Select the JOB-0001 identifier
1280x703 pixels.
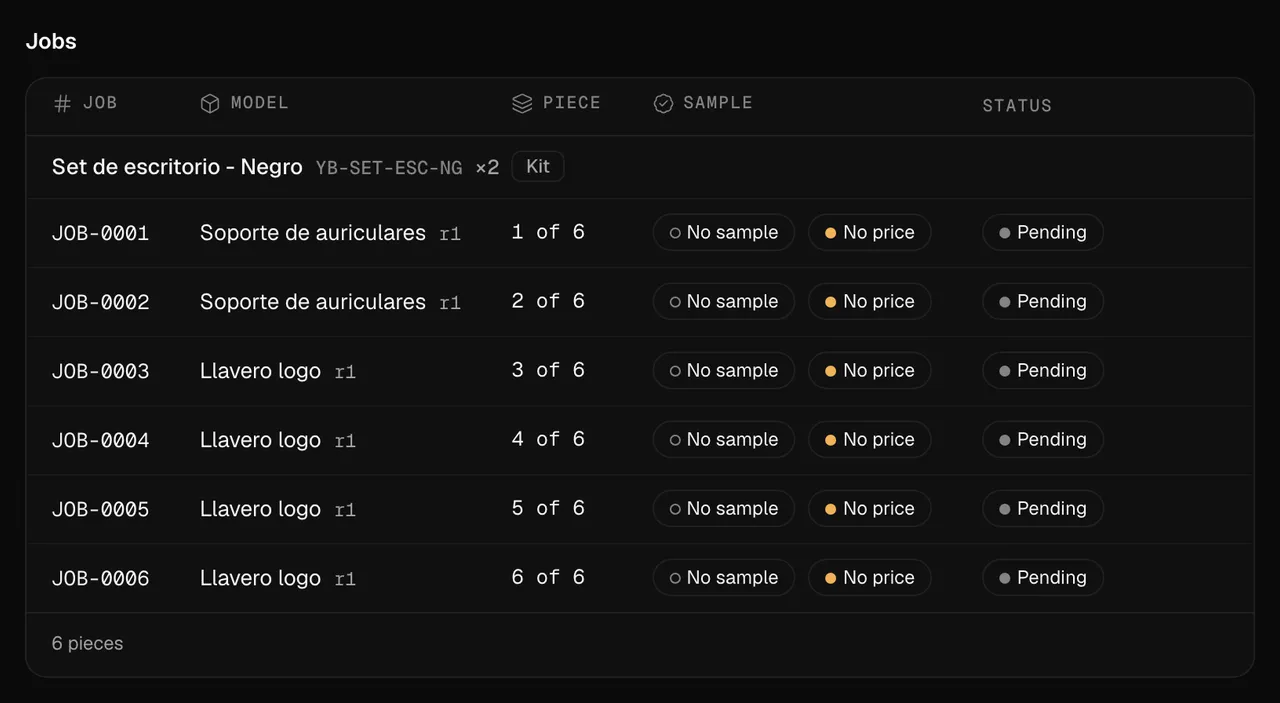(x=101, y=233)
